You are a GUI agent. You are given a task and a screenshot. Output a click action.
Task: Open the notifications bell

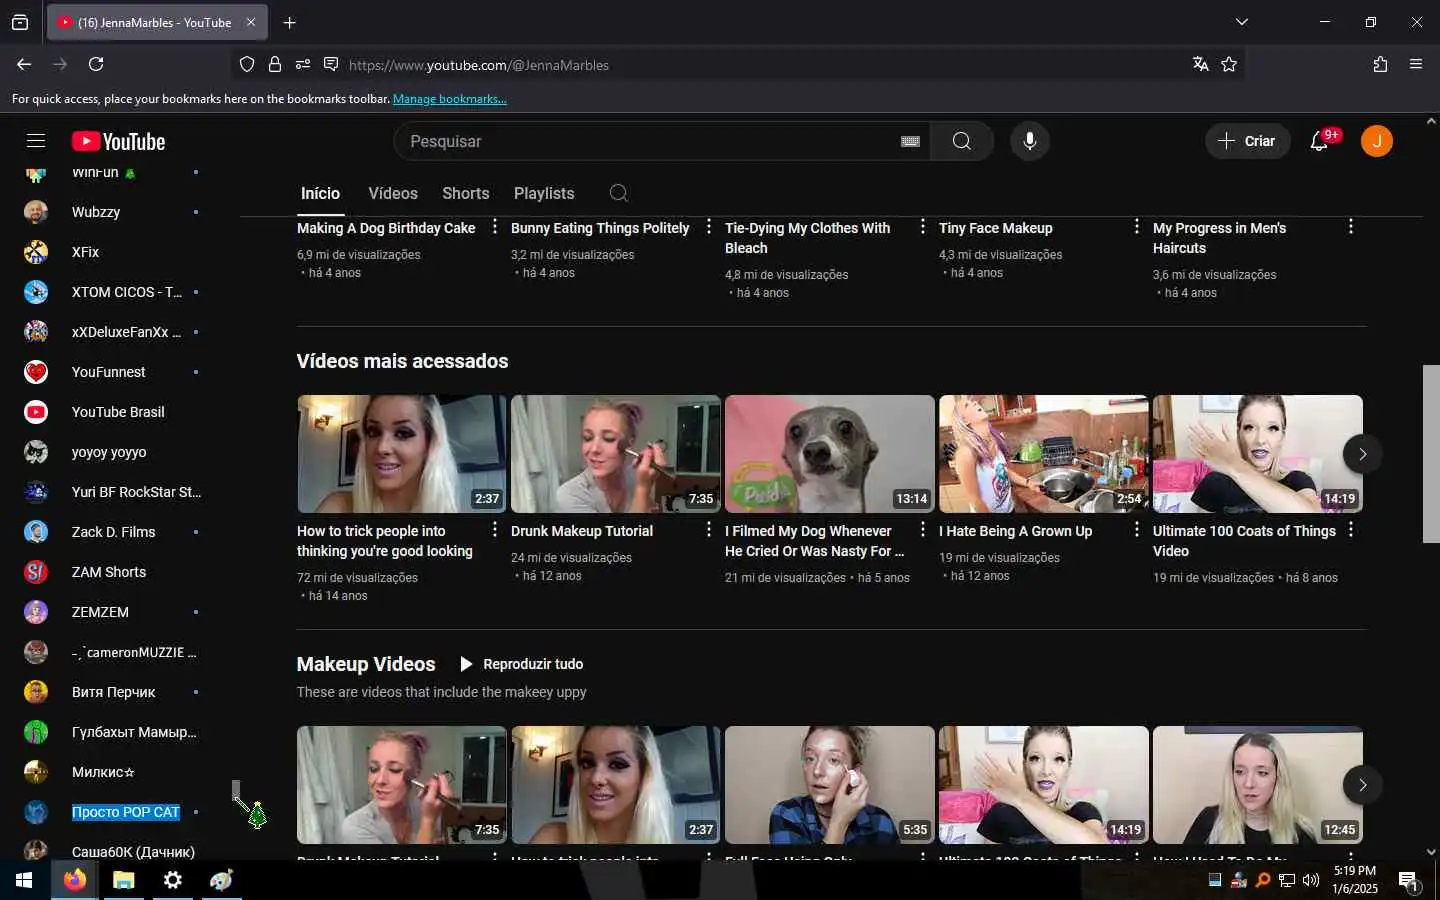coord(1320,141)
